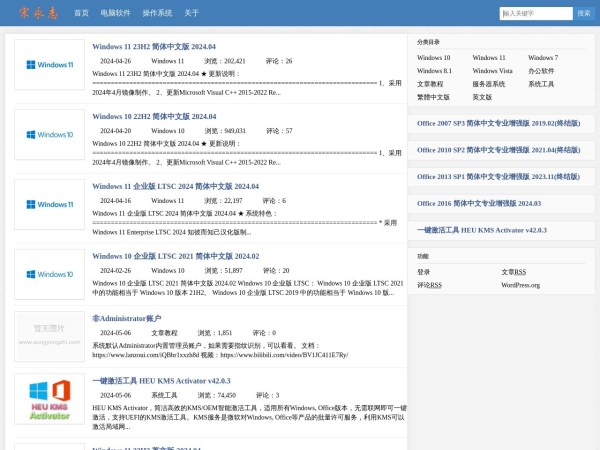Click Windows 10 category tag dated 2024-02-26

pyautogui.click(x=168, y=271)
